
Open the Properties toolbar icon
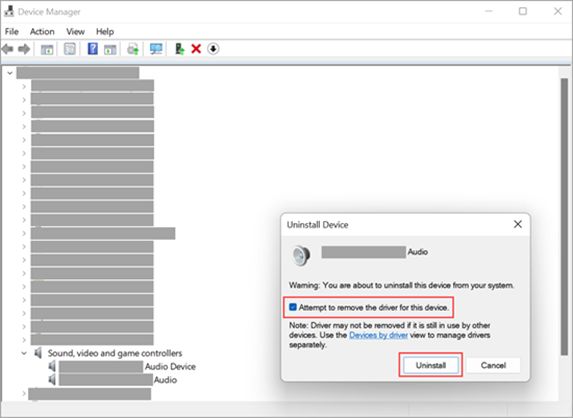click(x=69, y=49)
